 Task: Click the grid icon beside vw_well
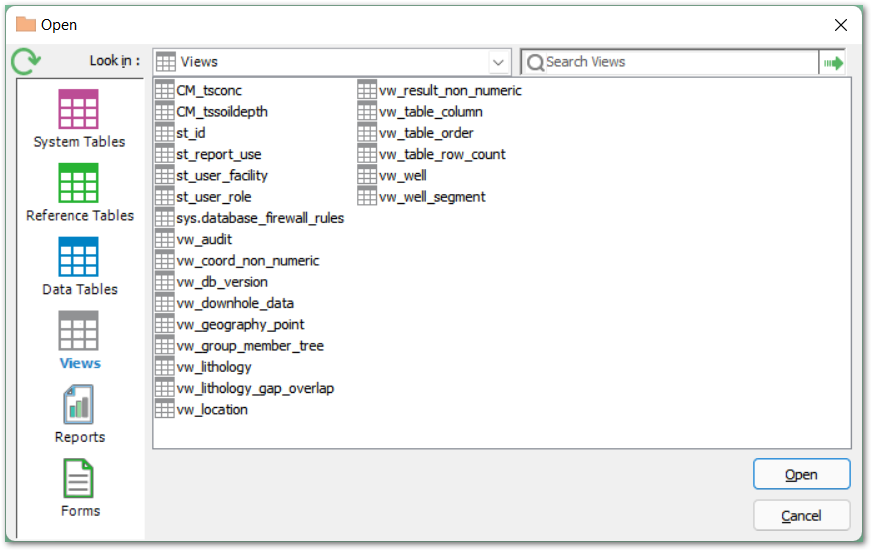[x=367, y=175]
